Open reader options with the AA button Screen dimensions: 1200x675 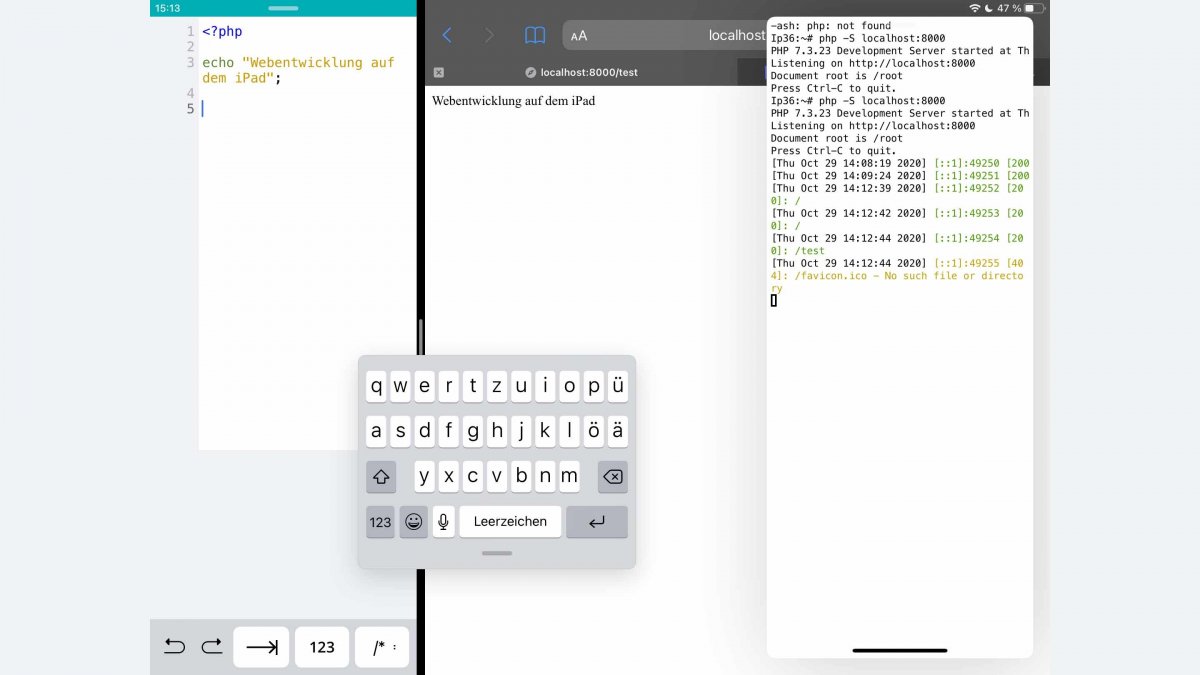(x=578, y=35)
